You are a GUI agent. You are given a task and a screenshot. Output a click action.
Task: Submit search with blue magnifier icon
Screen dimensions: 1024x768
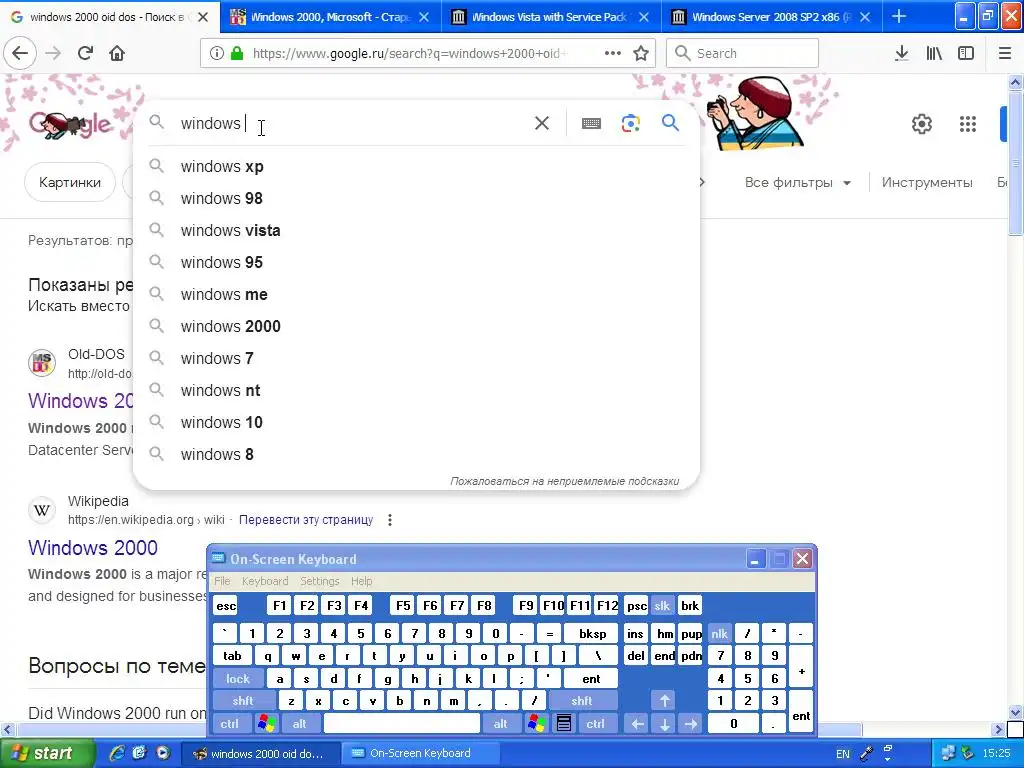(670, 122)
